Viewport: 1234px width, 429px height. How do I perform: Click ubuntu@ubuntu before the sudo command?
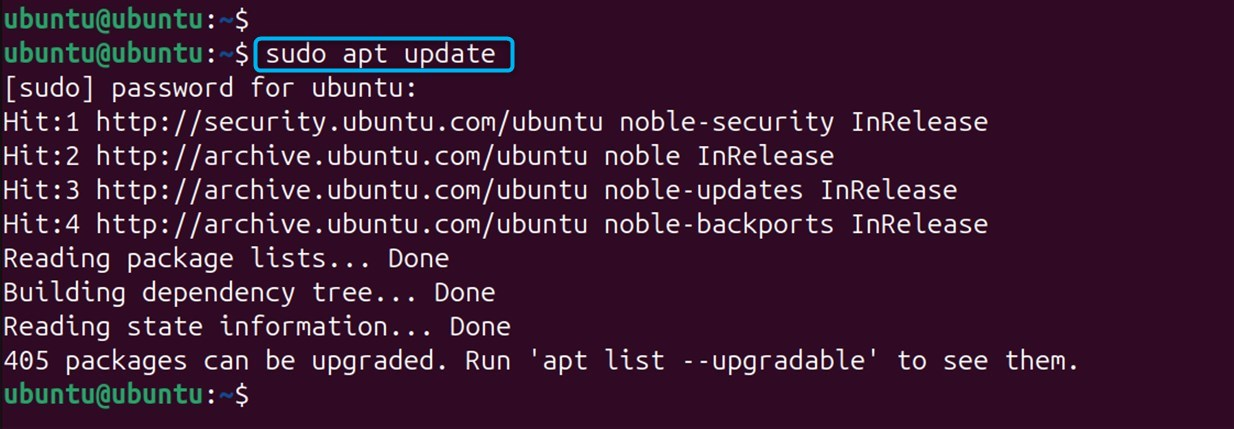(x=102, y=54)
